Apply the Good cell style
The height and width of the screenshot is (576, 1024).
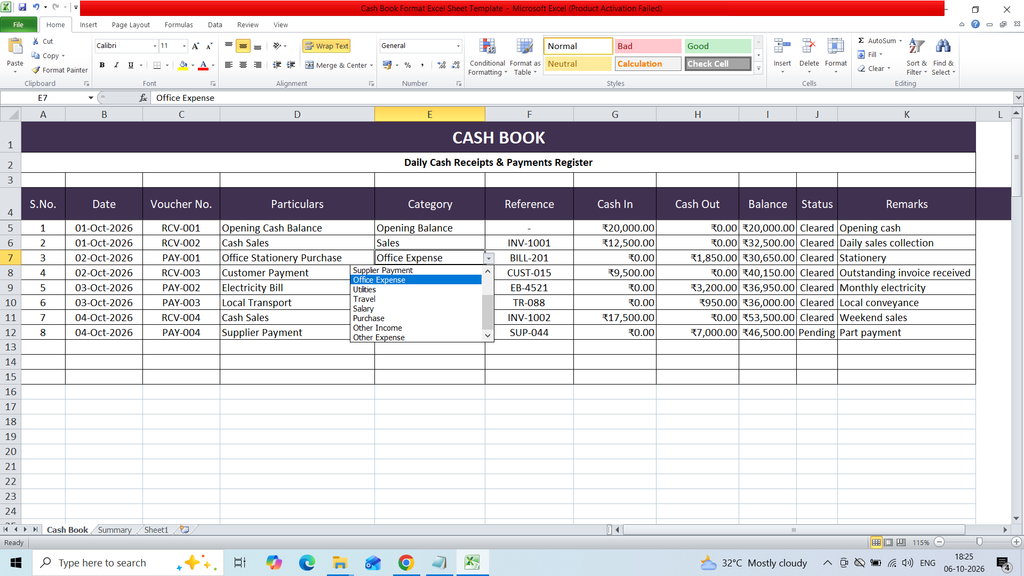(x=717, y=46)
